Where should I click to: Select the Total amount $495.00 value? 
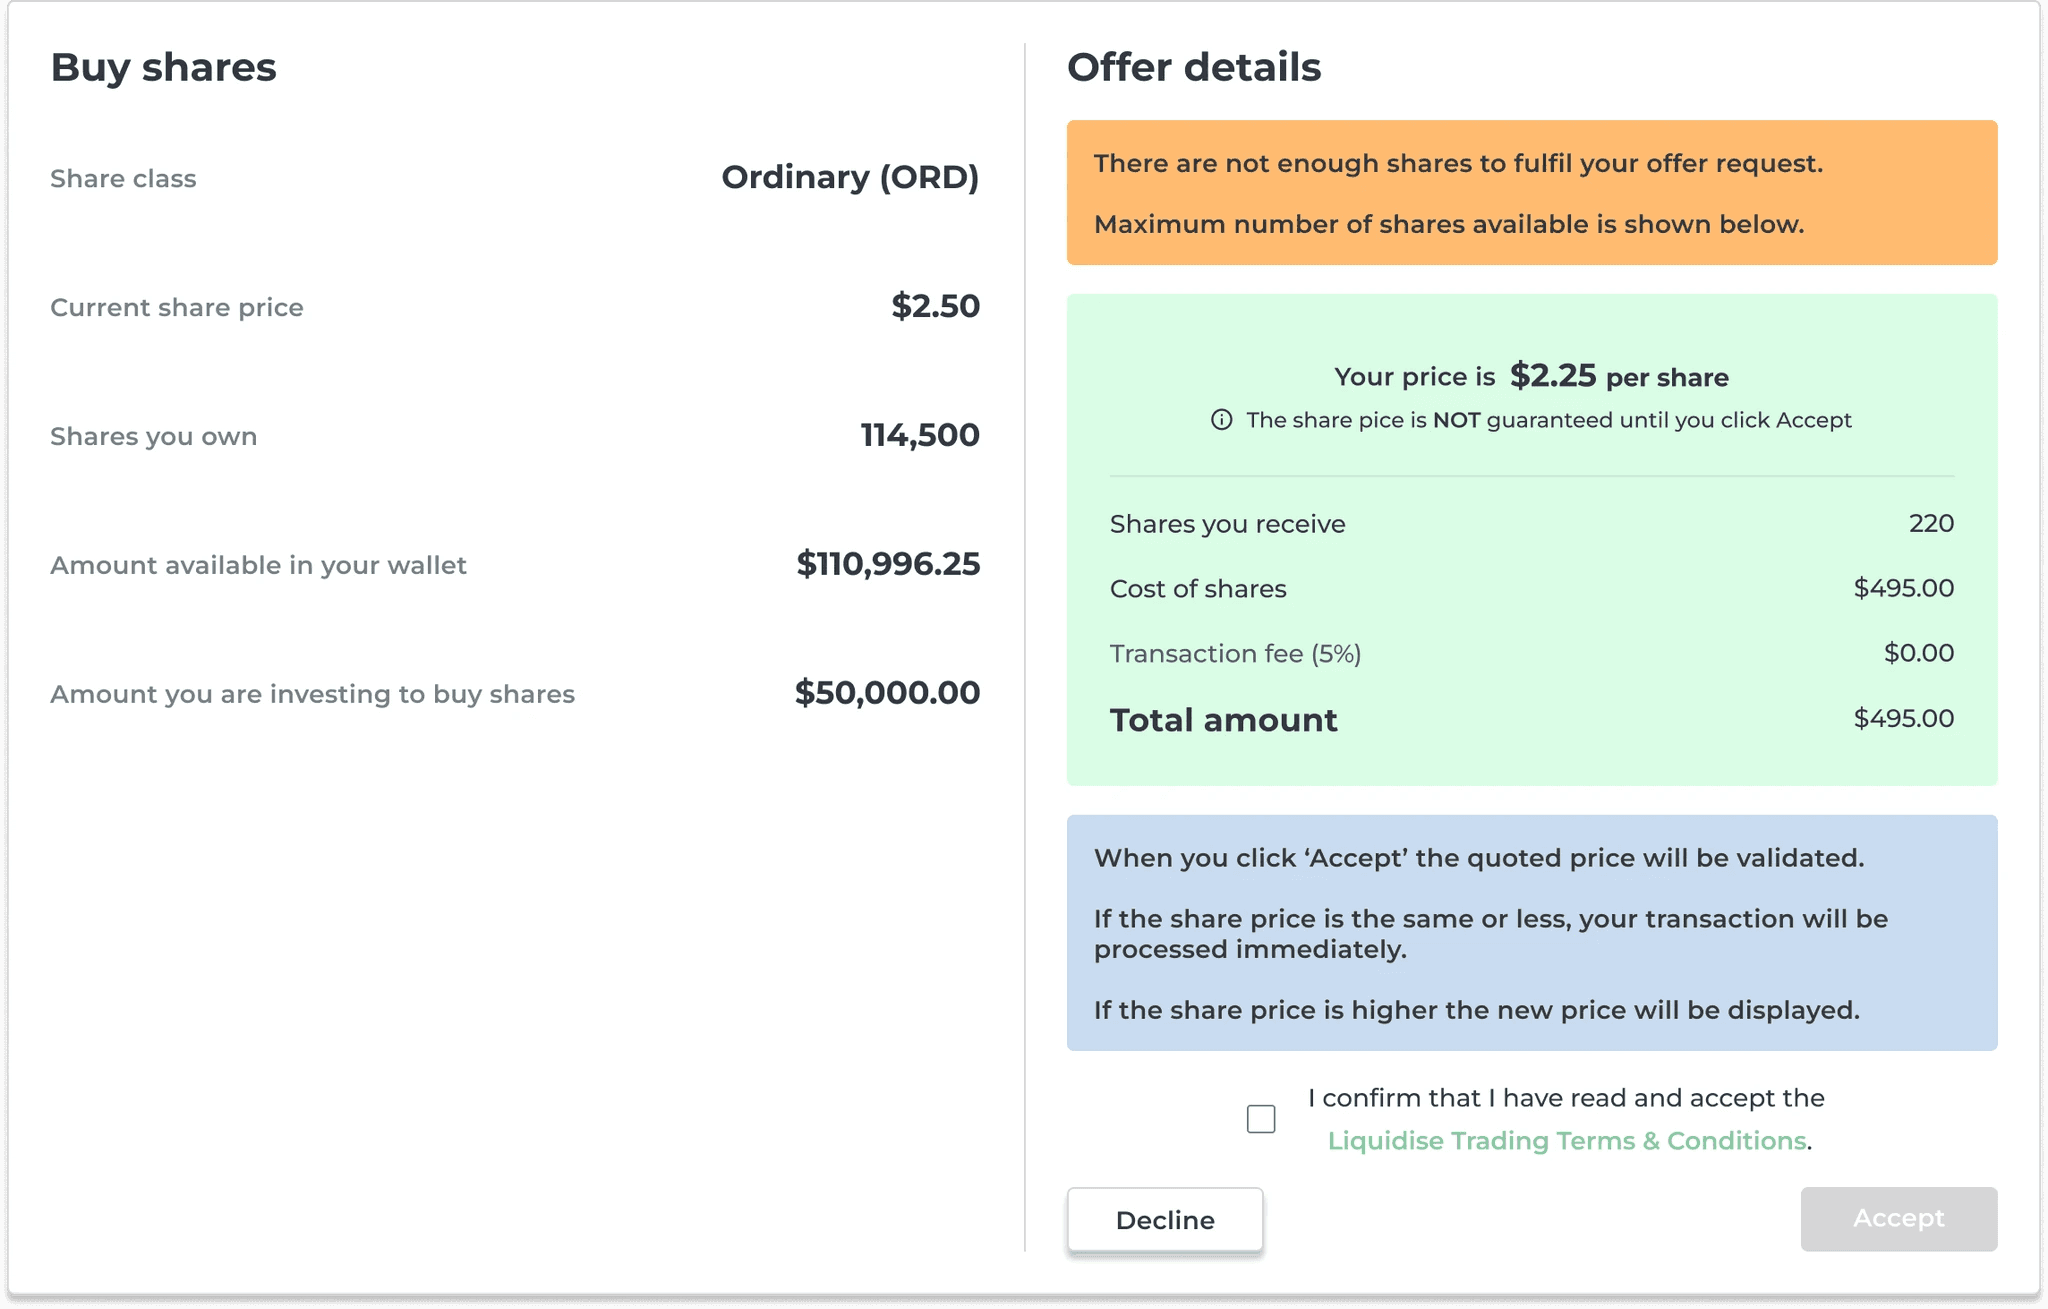click(x=1903, y=718)
